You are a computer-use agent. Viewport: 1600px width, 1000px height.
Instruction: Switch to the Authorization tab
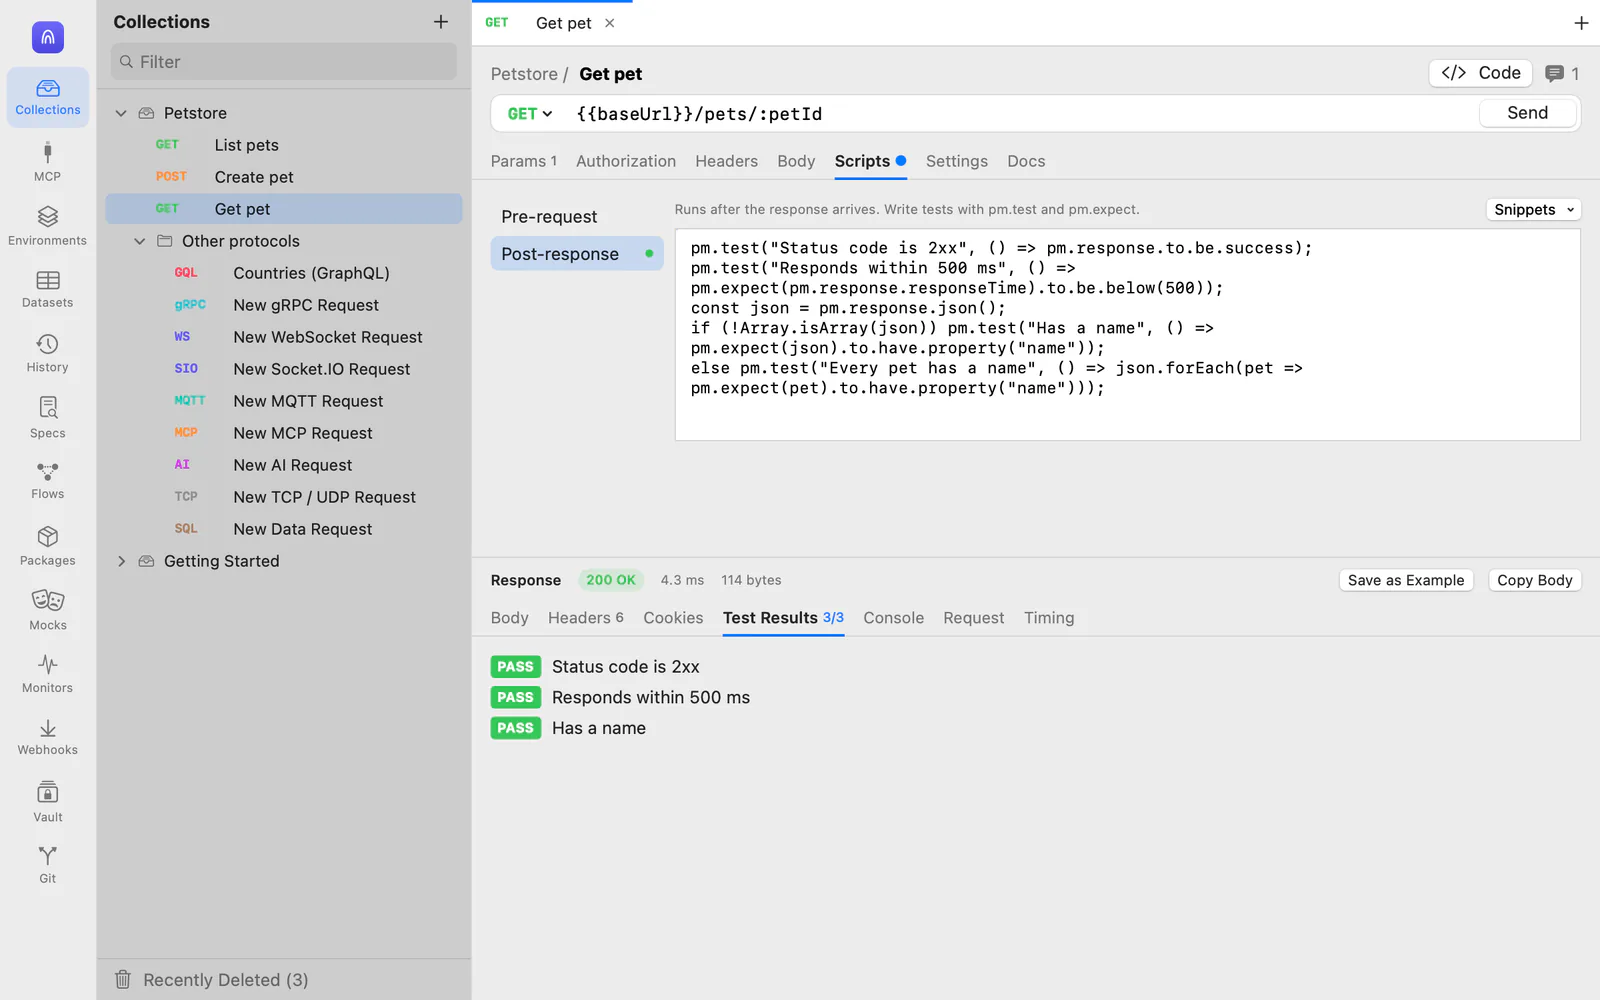click(x=626, y=161)
